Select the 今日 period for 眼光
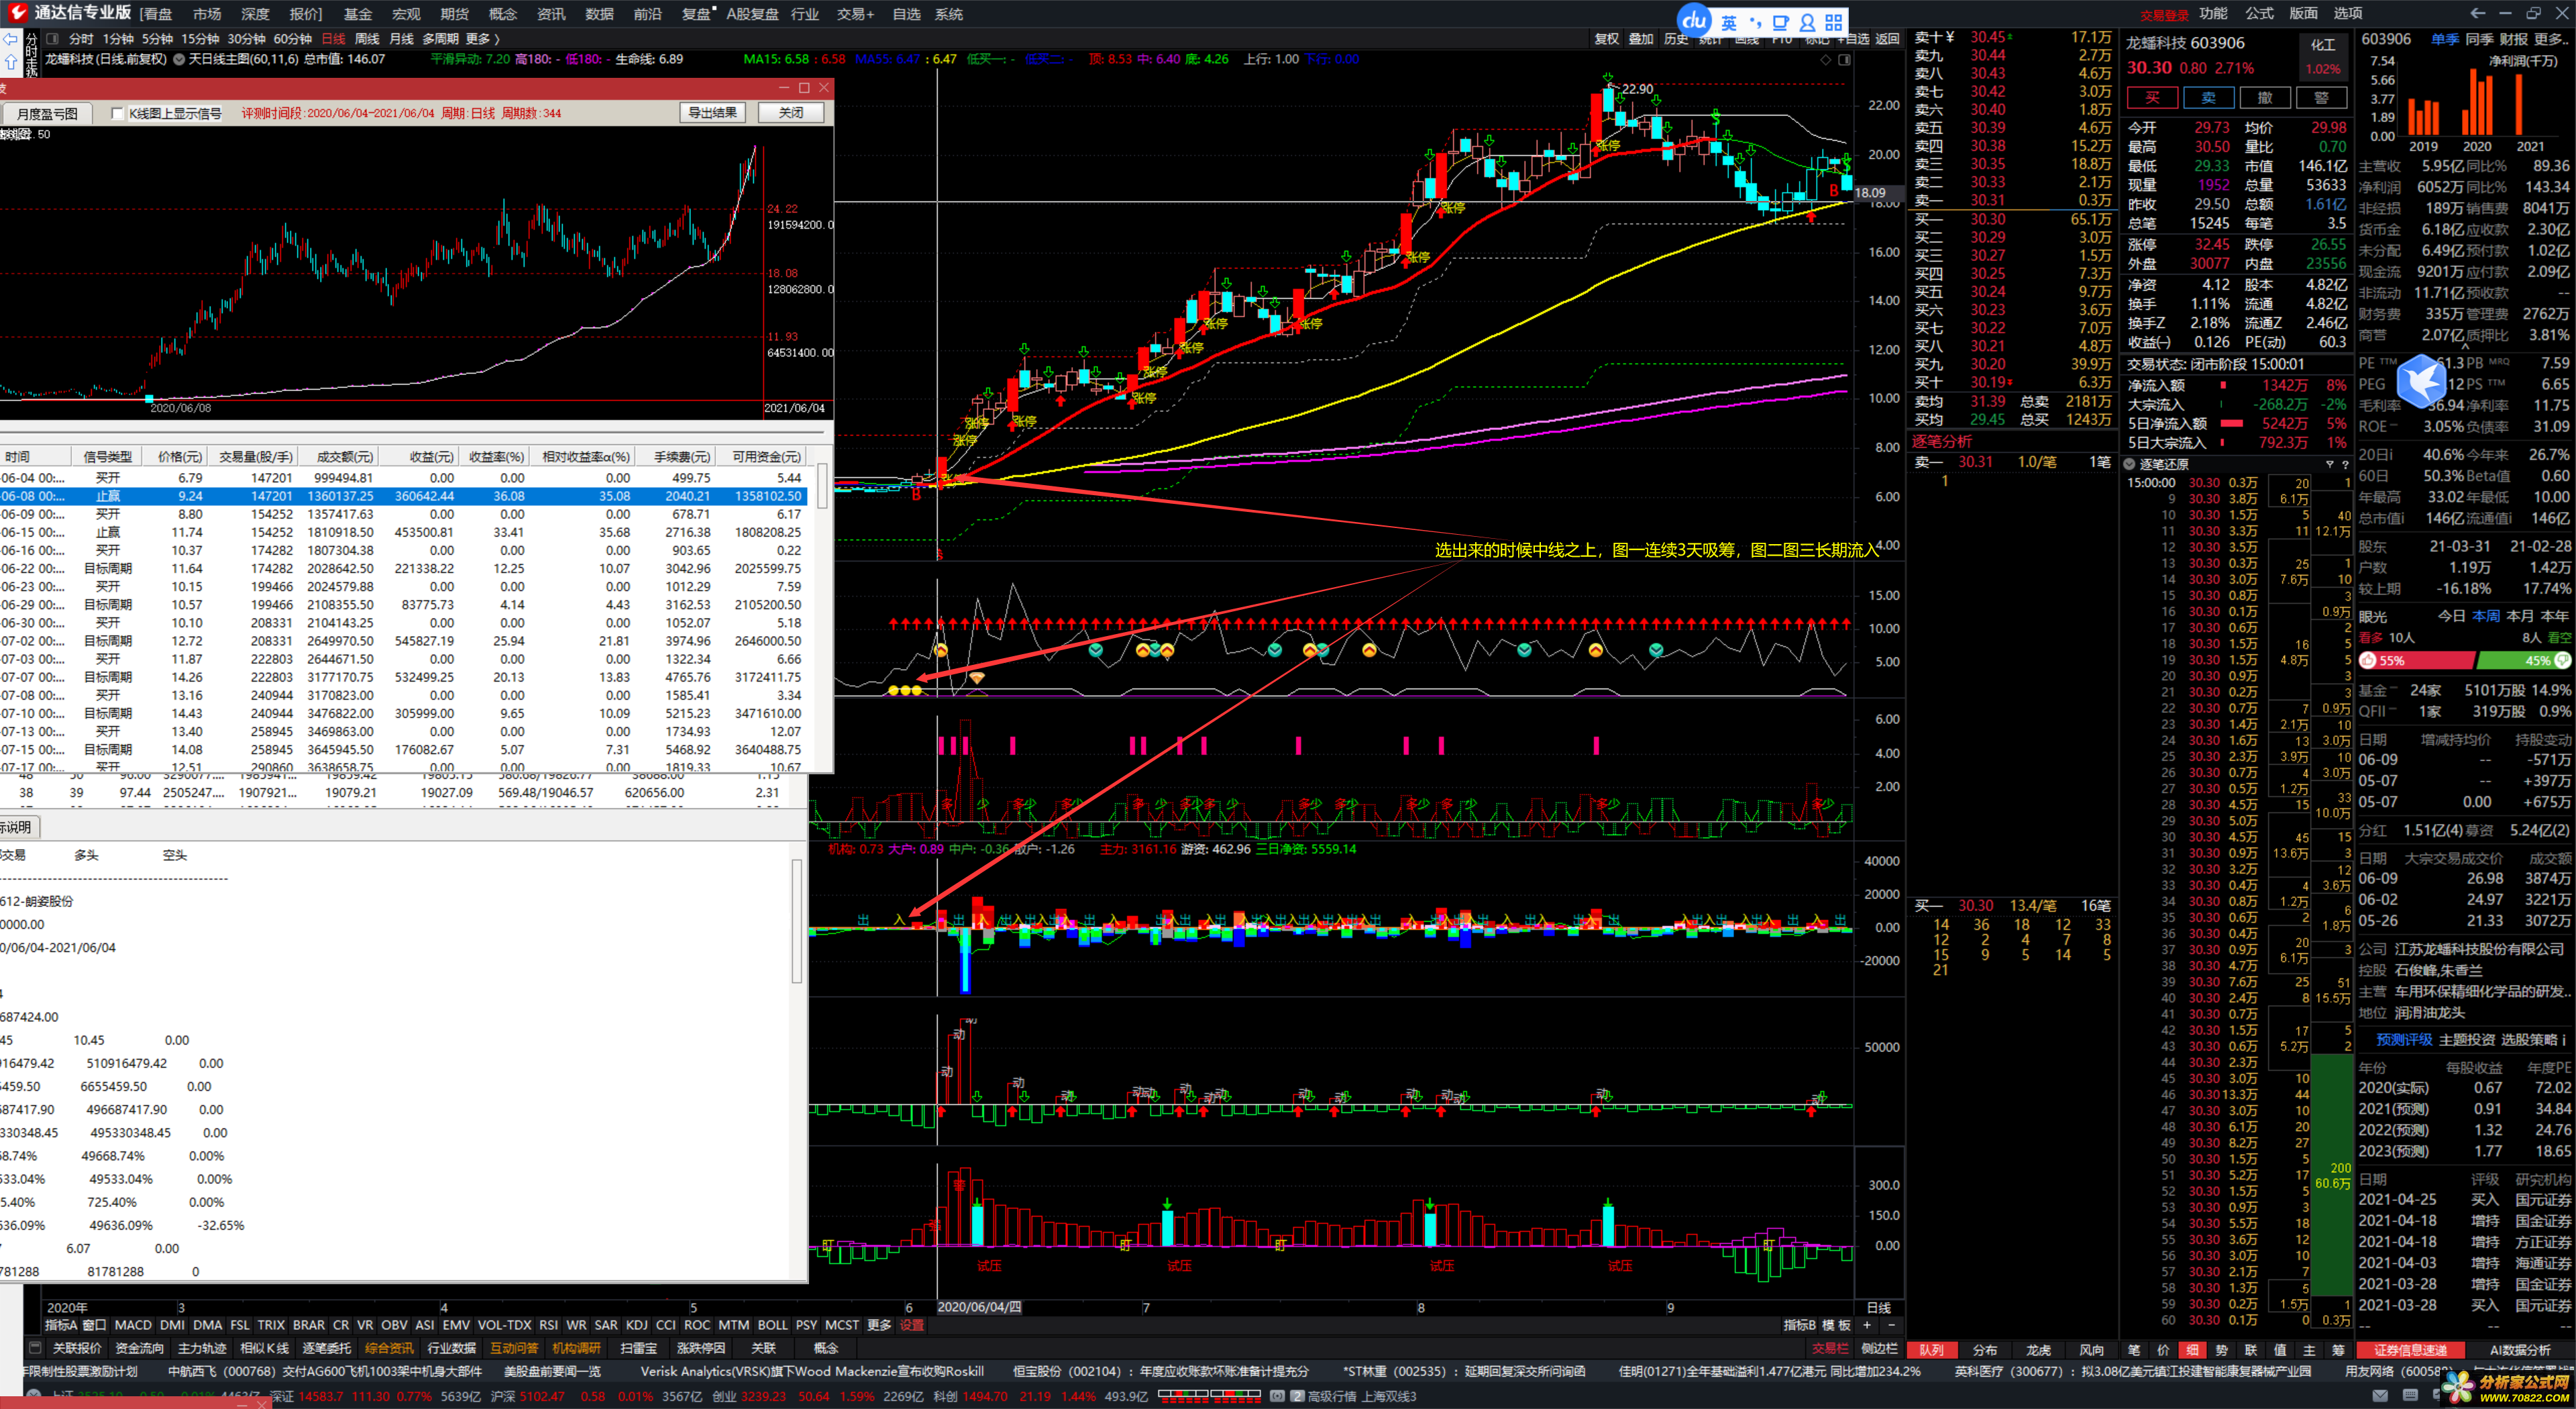This screenshot has height=1409, width=2576. tap(2451, 616)
